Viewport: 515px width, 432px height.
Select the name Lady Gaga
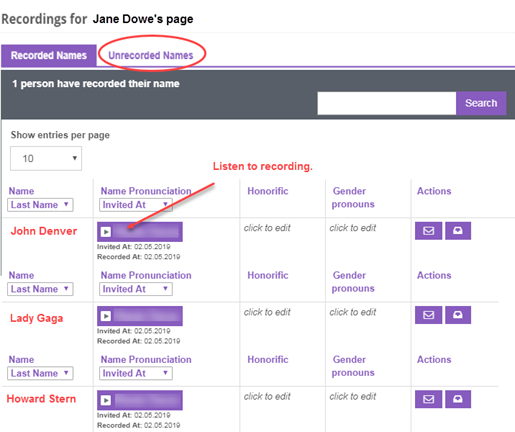pos(36,318)
